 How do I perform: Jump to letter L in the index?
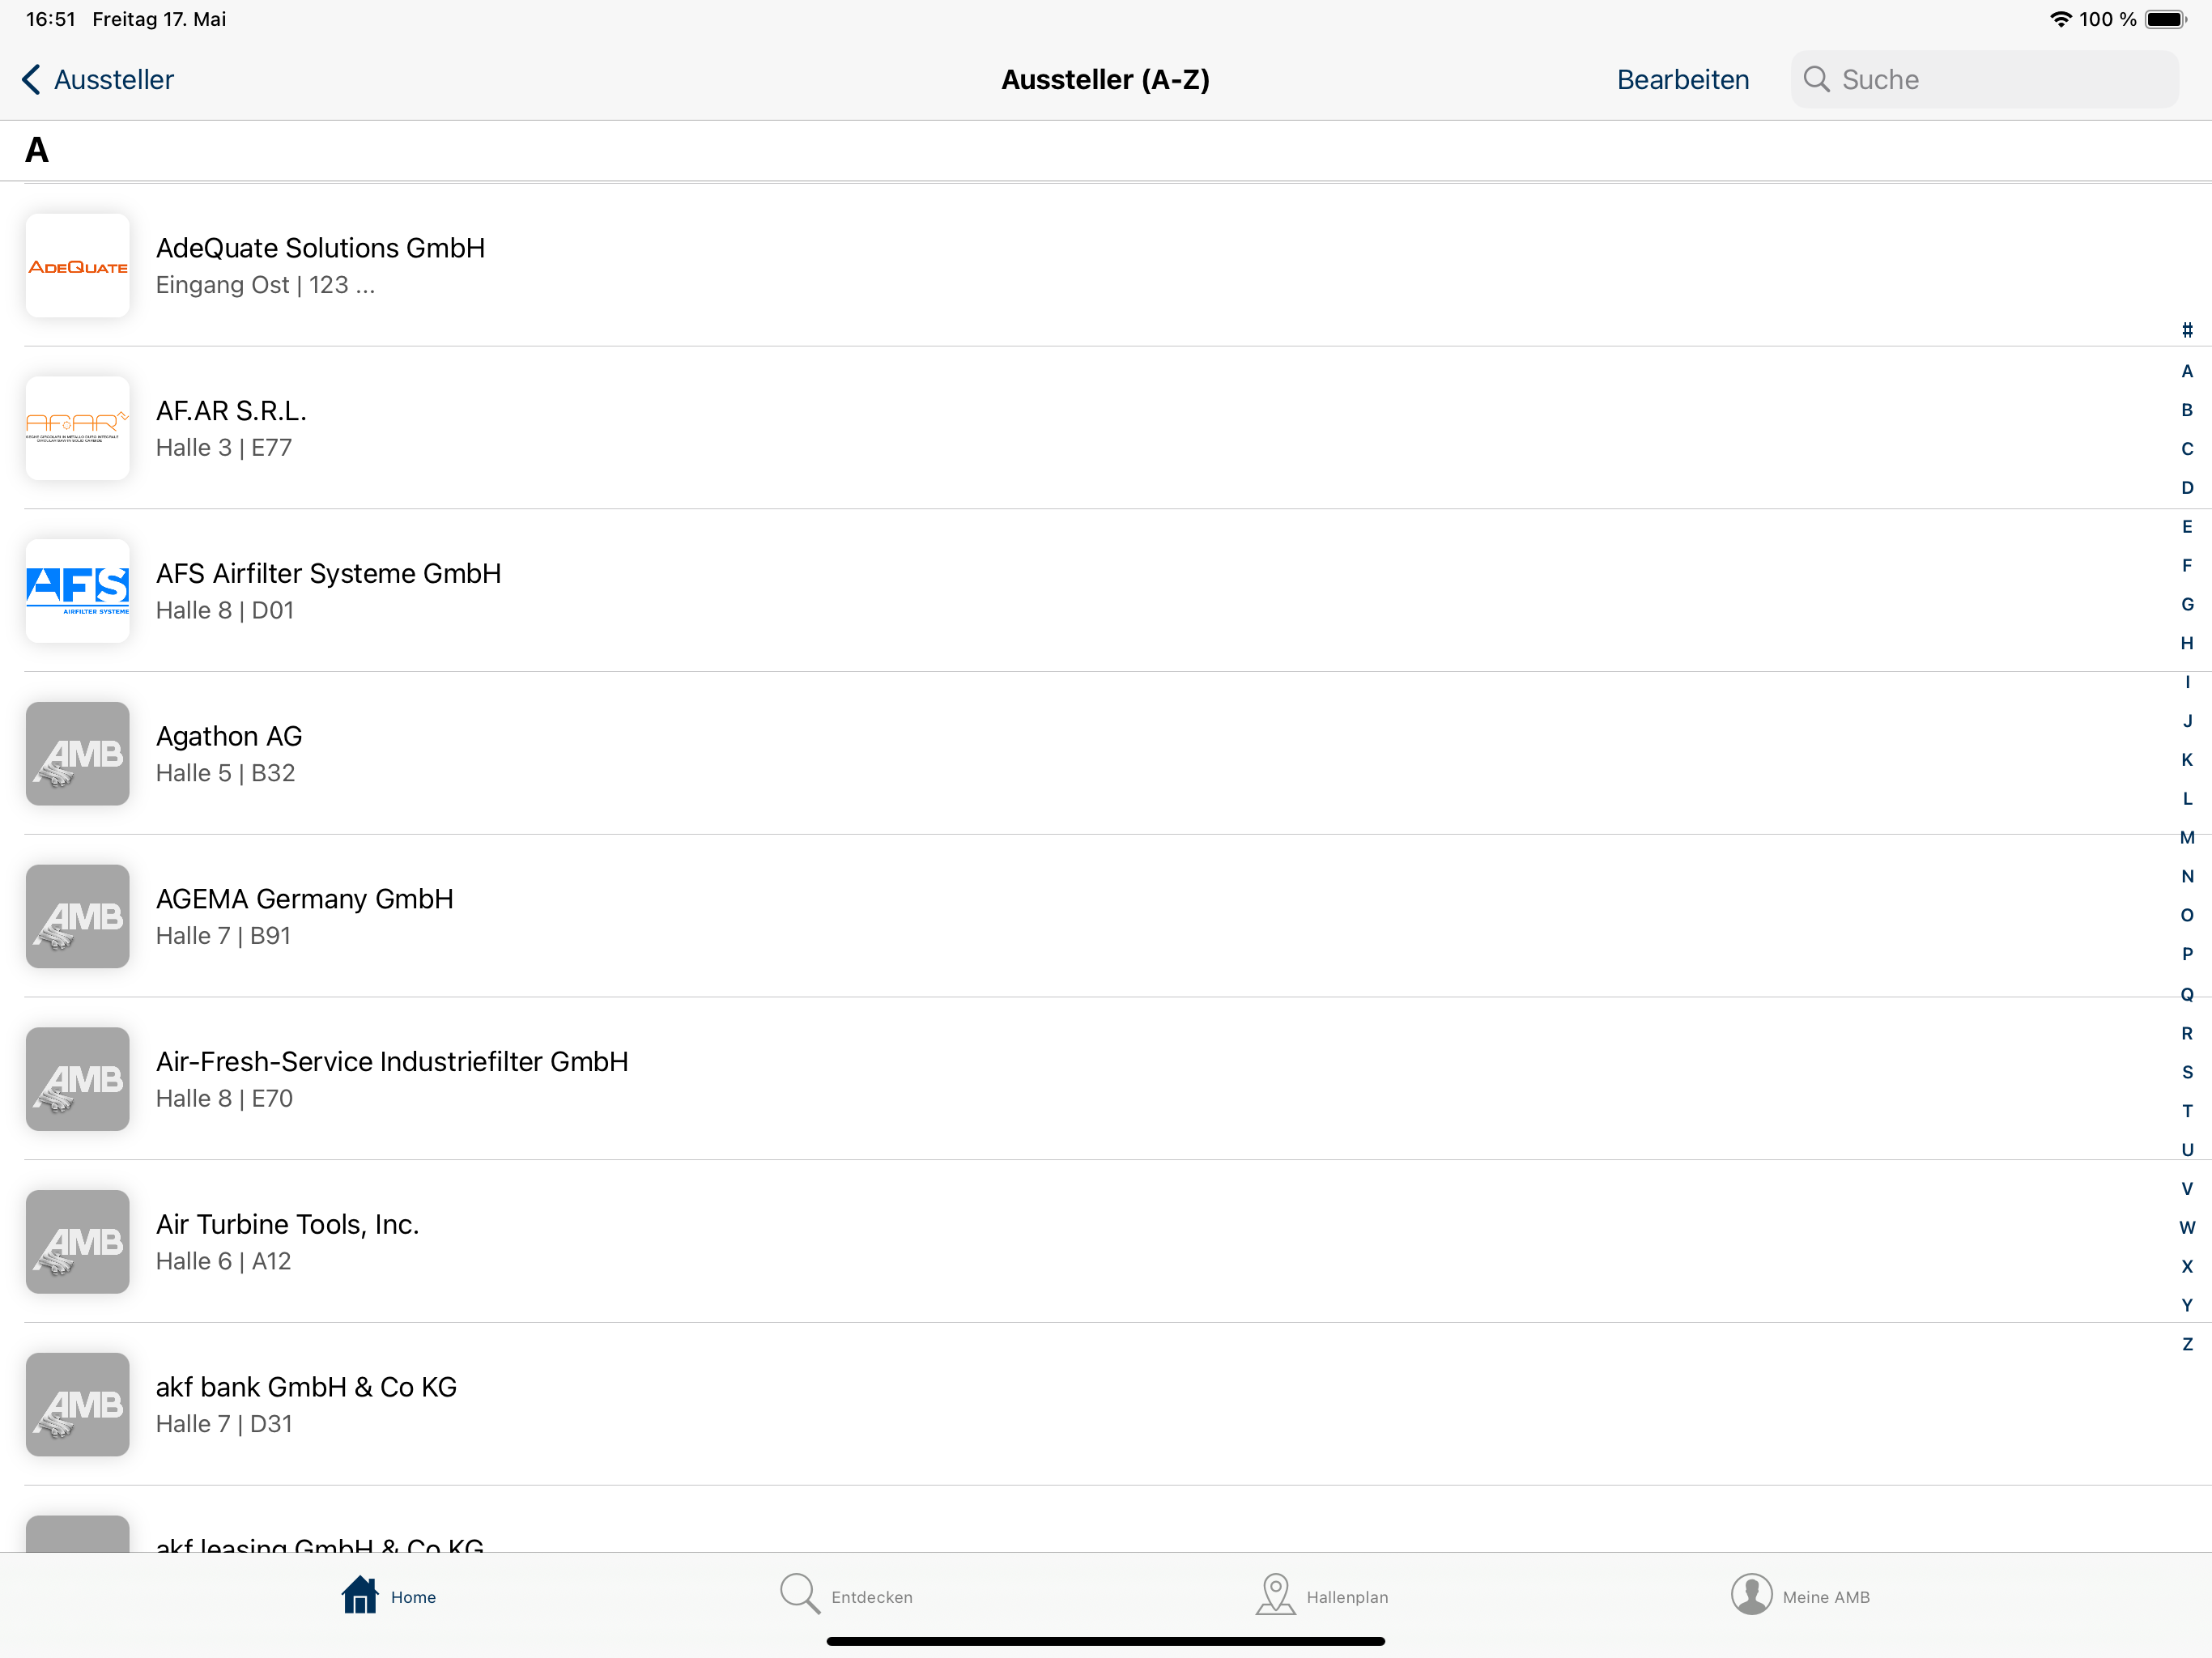click(2187, 799)
